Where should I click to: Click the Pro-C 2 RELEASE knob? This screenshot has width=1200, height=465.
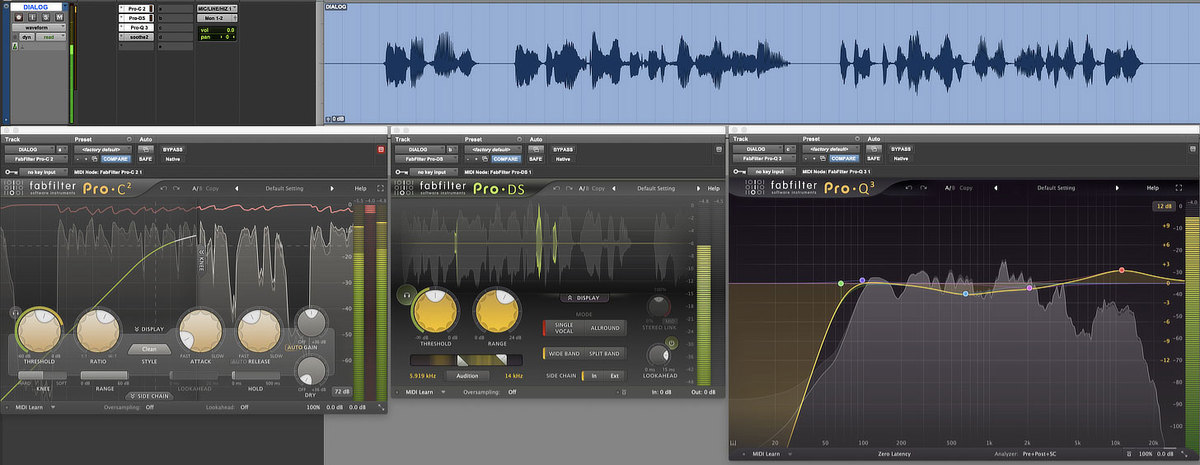tap(259, 331)
